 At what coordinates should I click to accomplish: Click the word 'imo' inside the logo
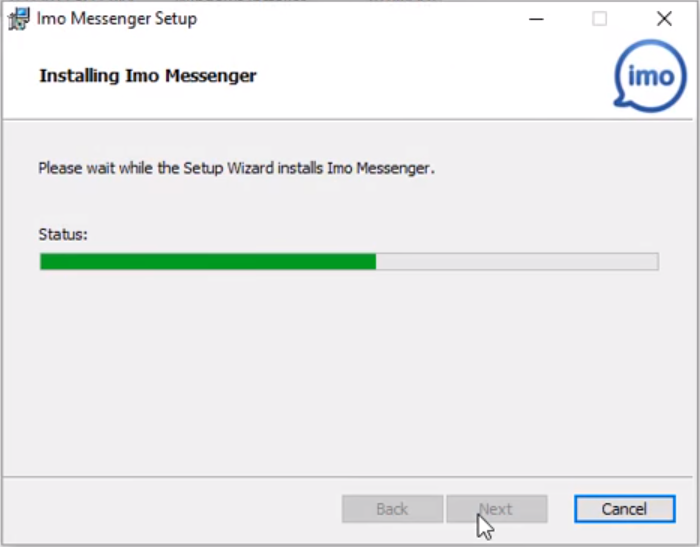(x=651, y=76)
